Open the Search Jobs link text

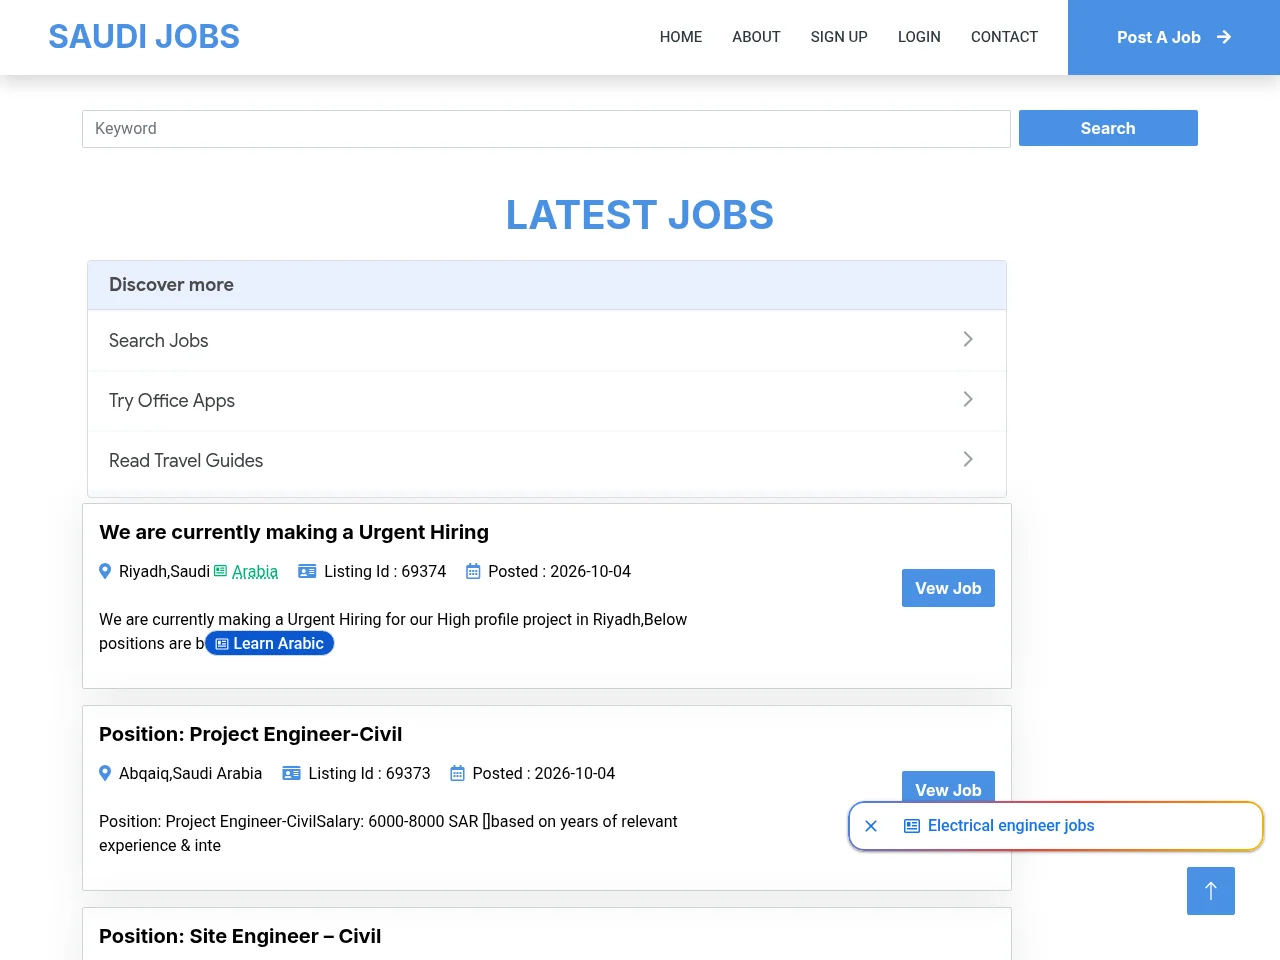pyautogui.click(x=159, y=340)
